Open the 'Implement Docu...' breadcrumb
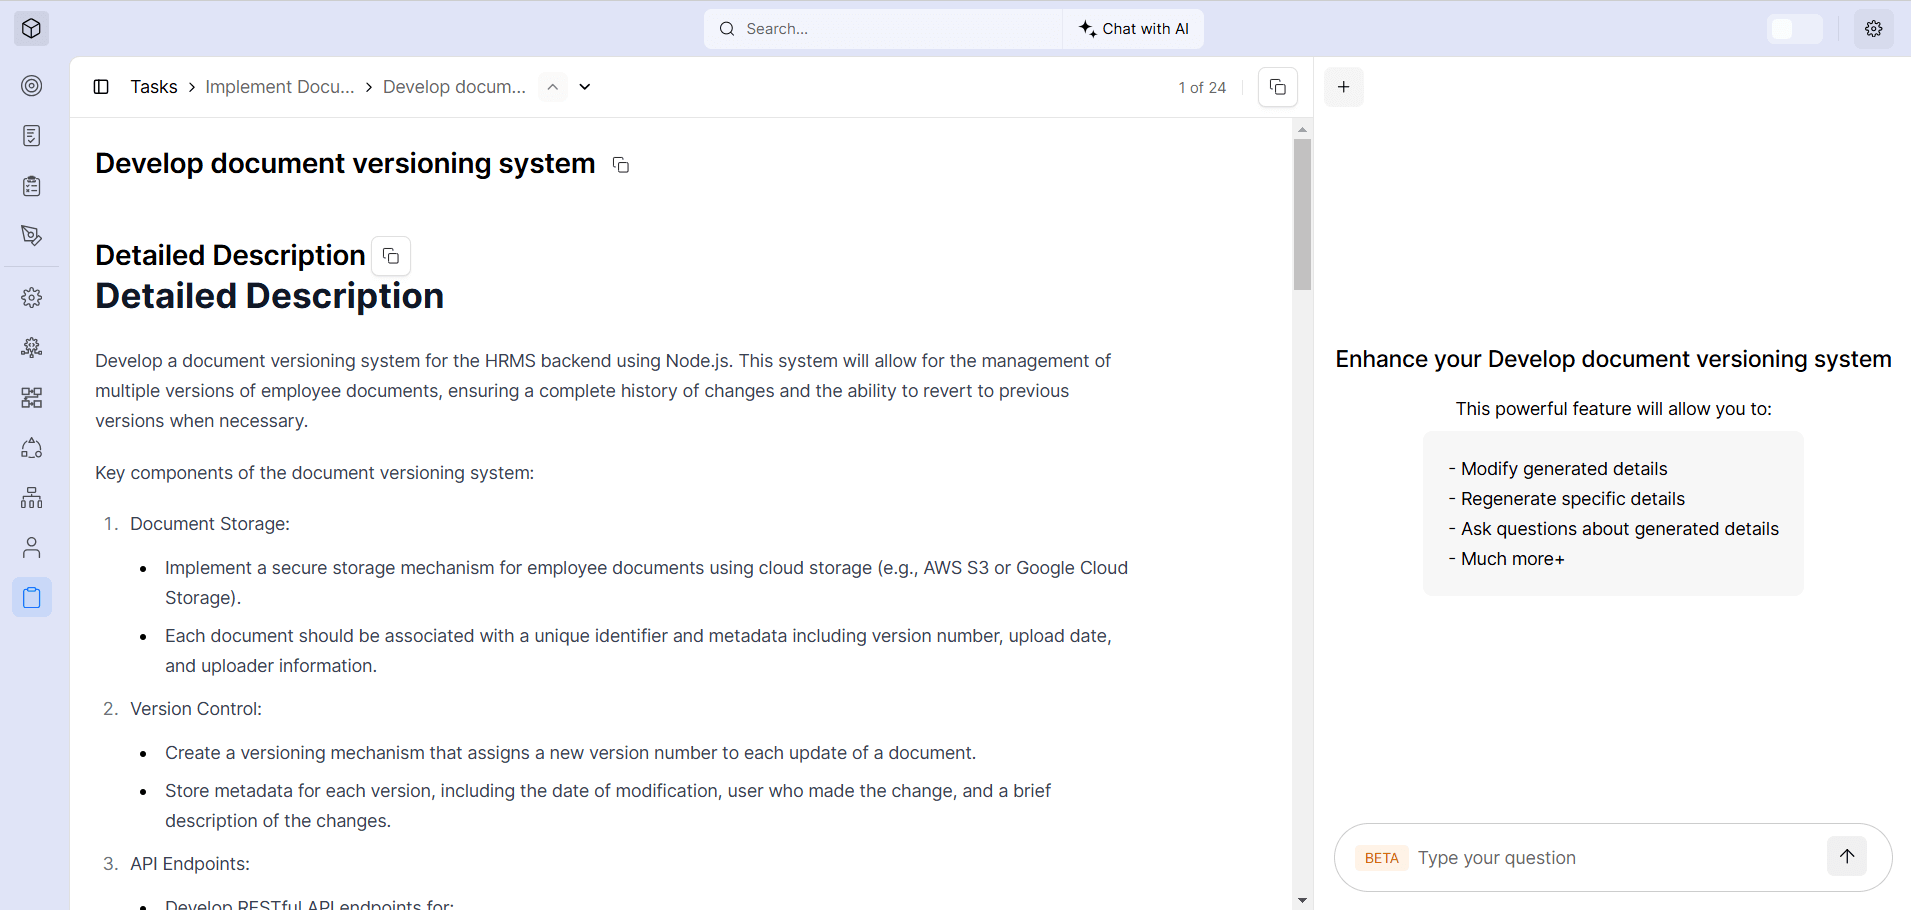The height and width of the screenshot is (910, 1911). [x=280, y=87]
